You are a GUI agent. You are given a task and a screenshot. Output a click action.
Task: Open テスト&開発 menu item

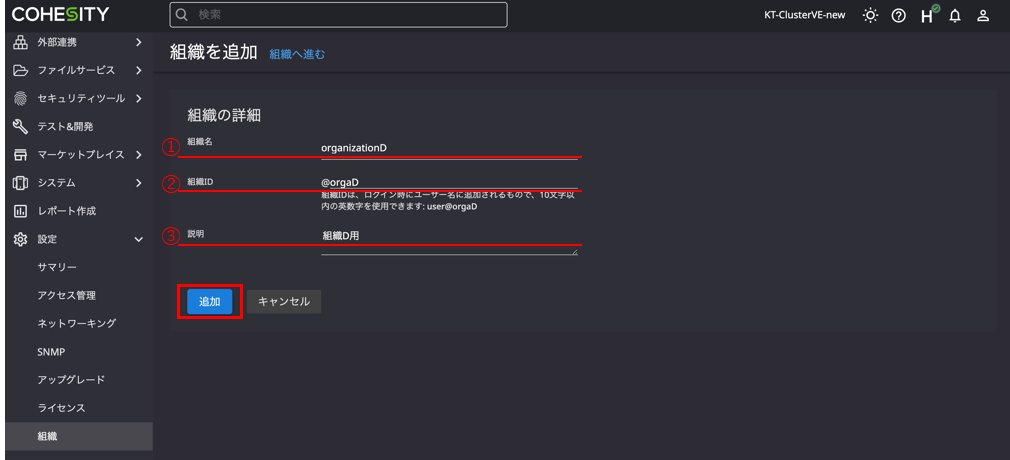coord(65,127)
